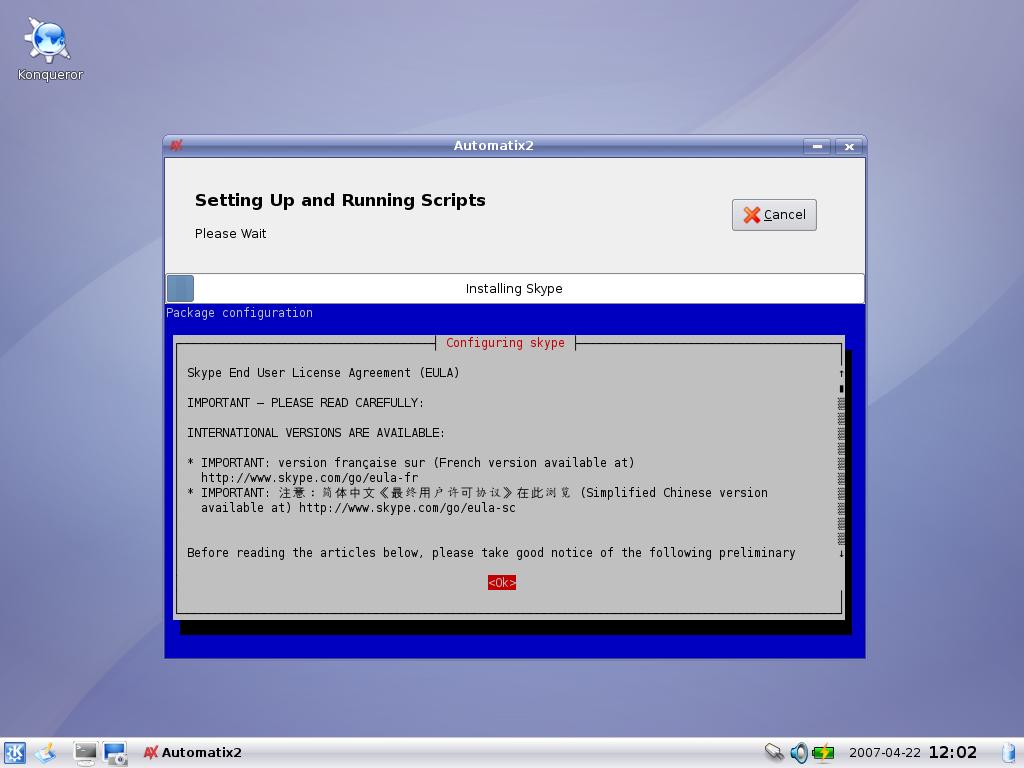The width and height of the screenshot is (1024, 768).
Task: Click the EULA scrollbar up arrow
Action: click(x=841, y=373)
